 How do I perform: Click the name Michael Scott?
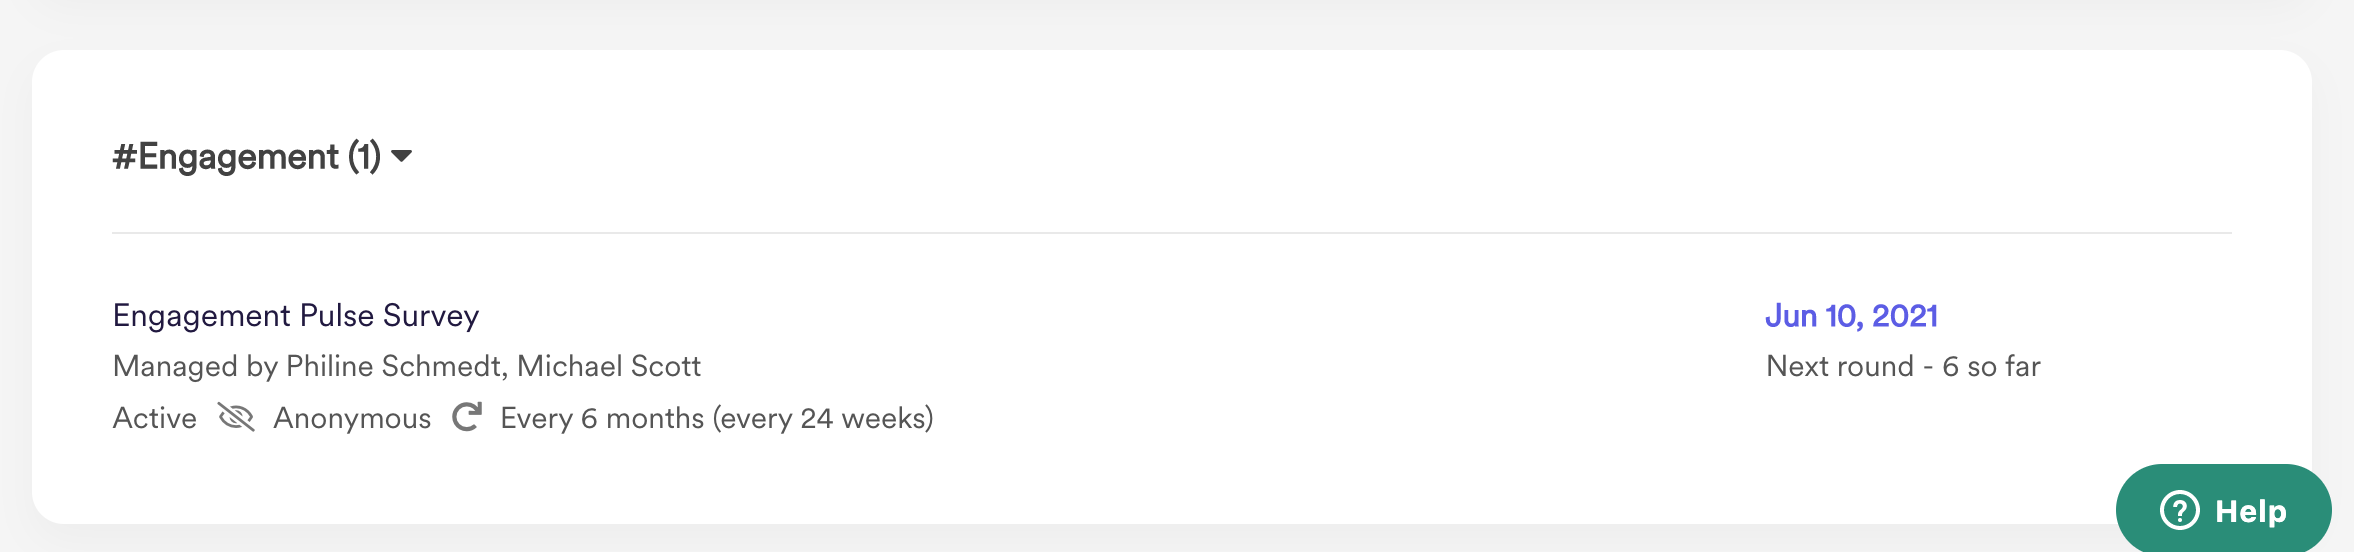(x=609, y=366)
